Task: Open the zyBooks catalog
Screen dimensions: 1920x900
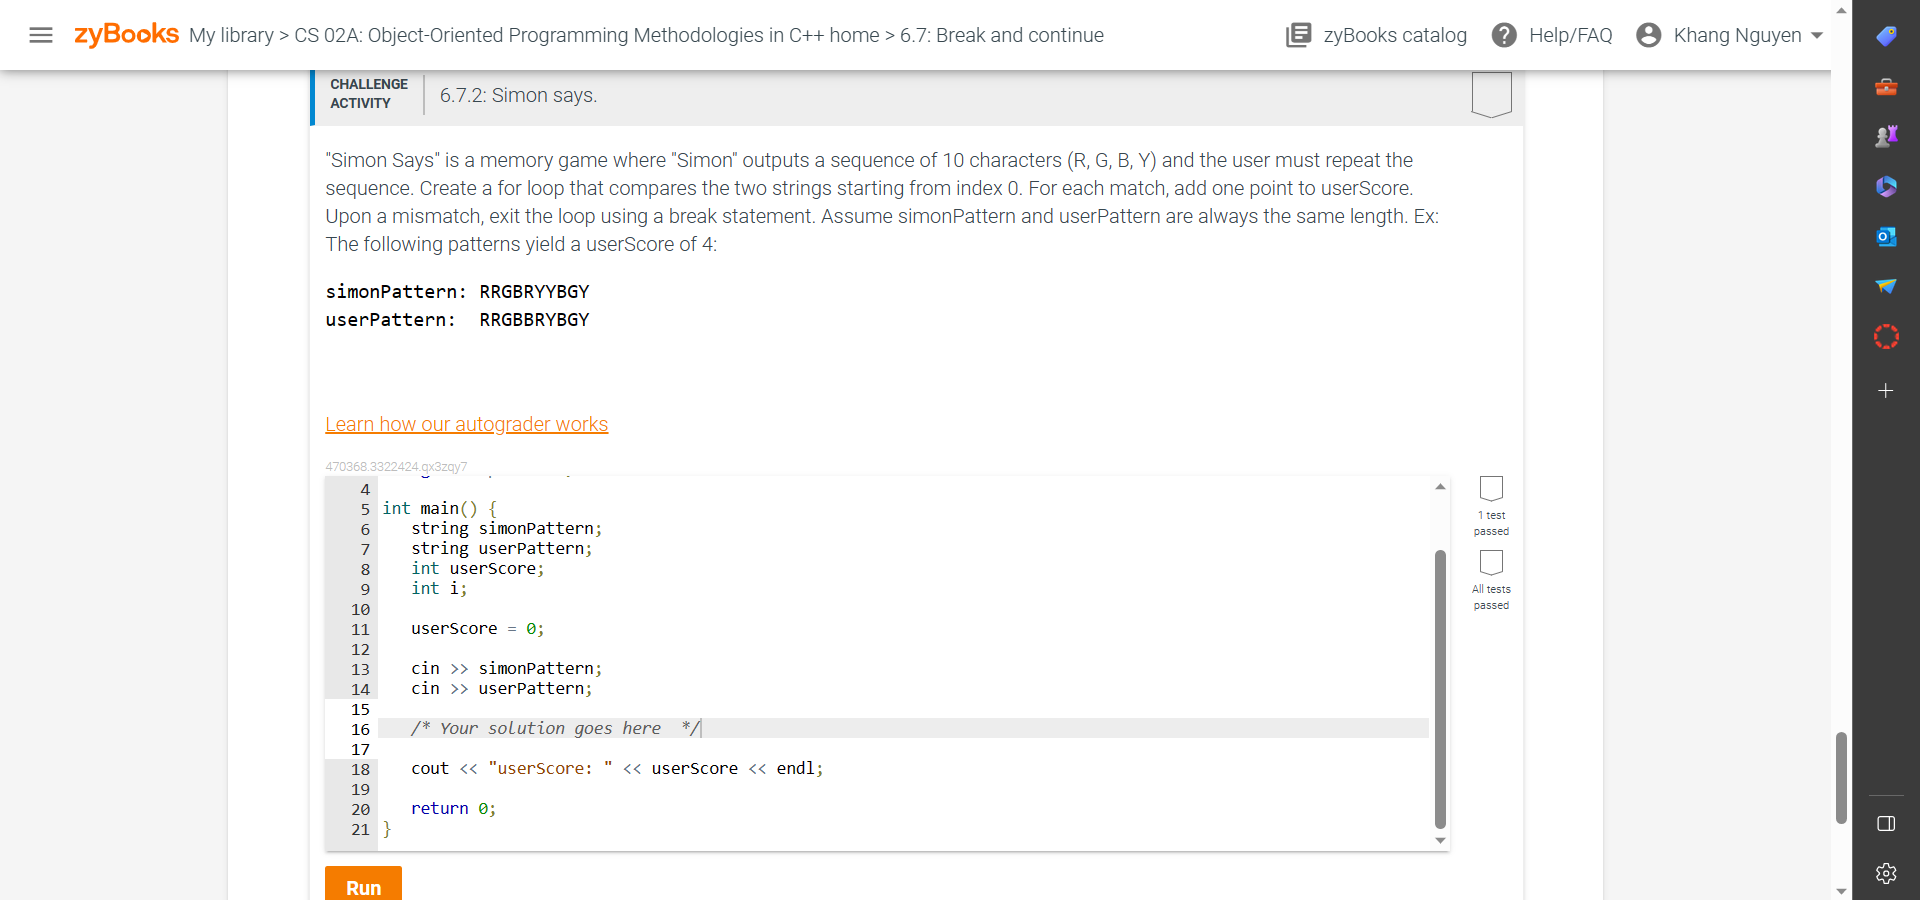Action: pos(1376,35)
